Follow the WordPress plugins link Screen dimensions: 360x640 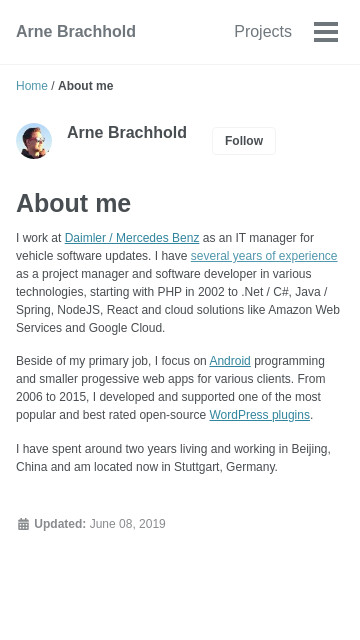pyautogui.click(x=260, y=415)
